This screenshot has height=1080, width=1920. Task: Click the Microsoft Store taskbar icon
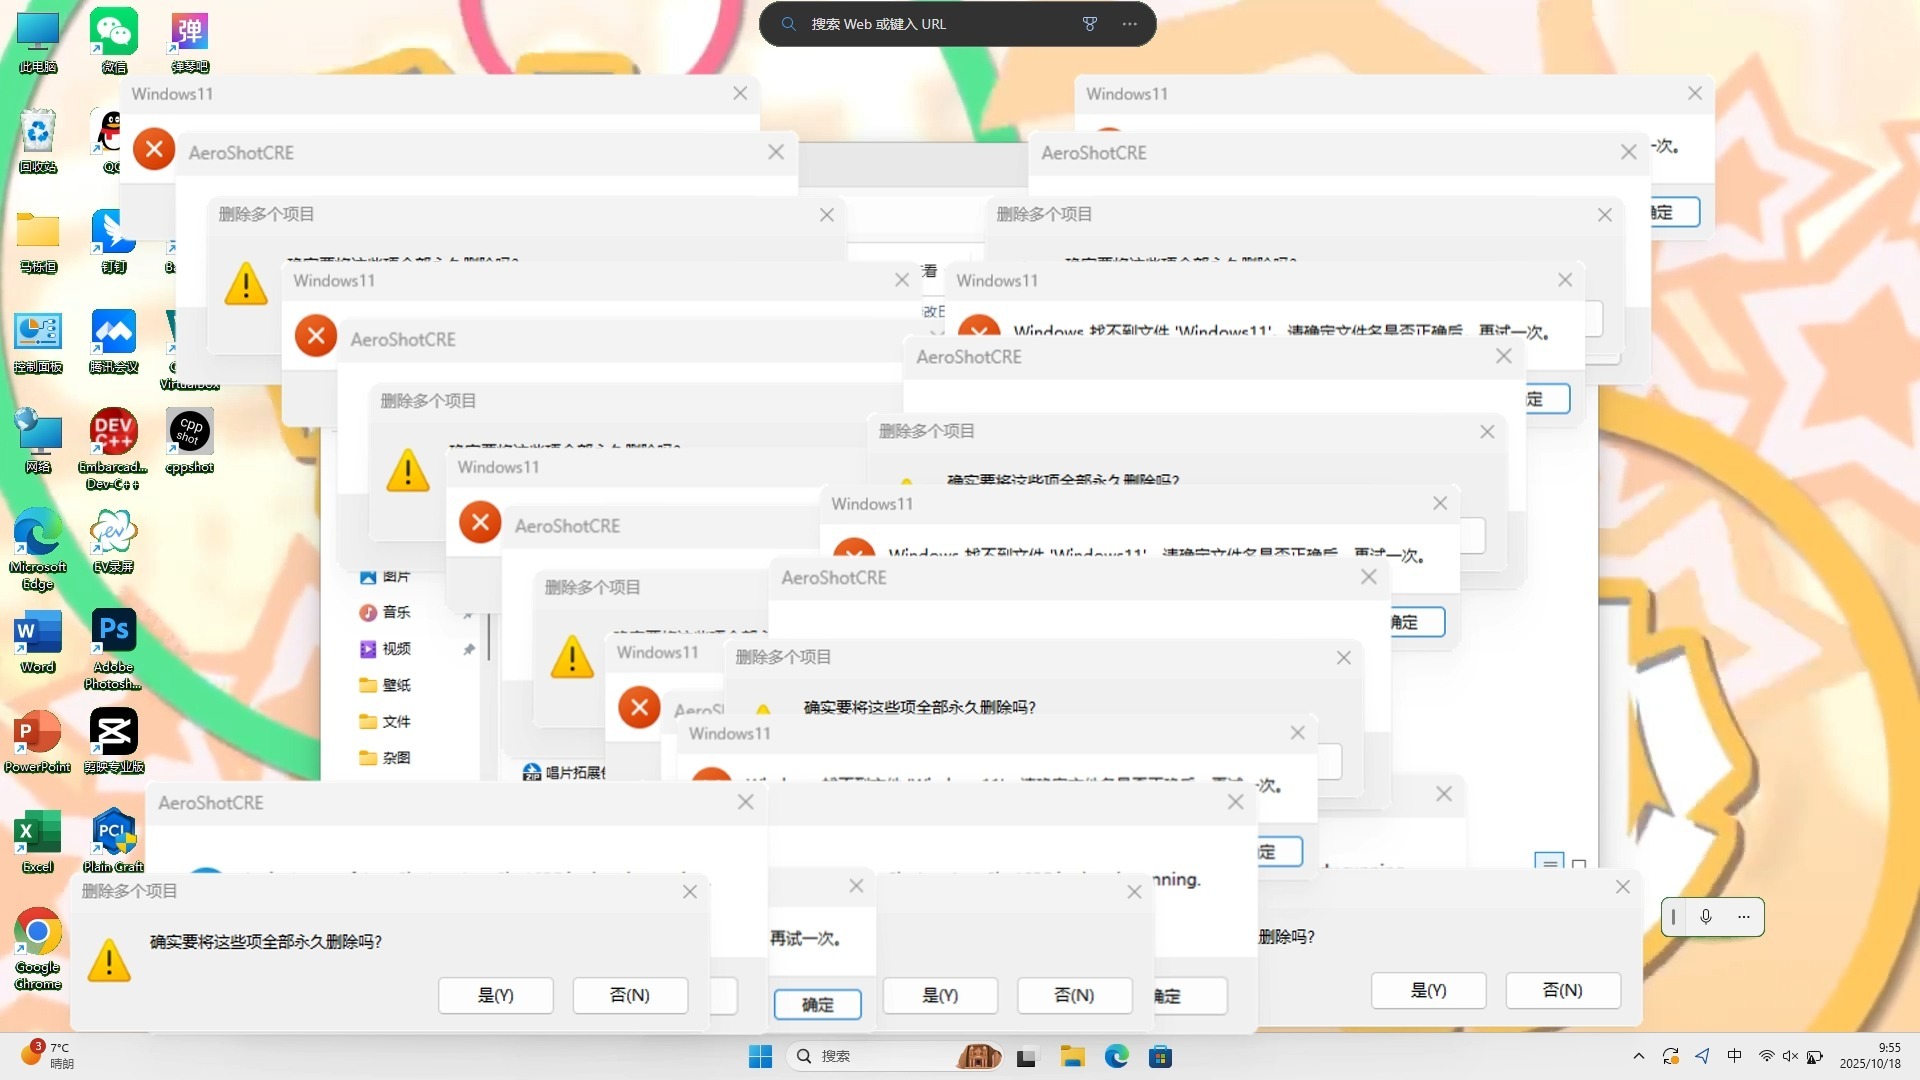(x=1160, y=1057)
